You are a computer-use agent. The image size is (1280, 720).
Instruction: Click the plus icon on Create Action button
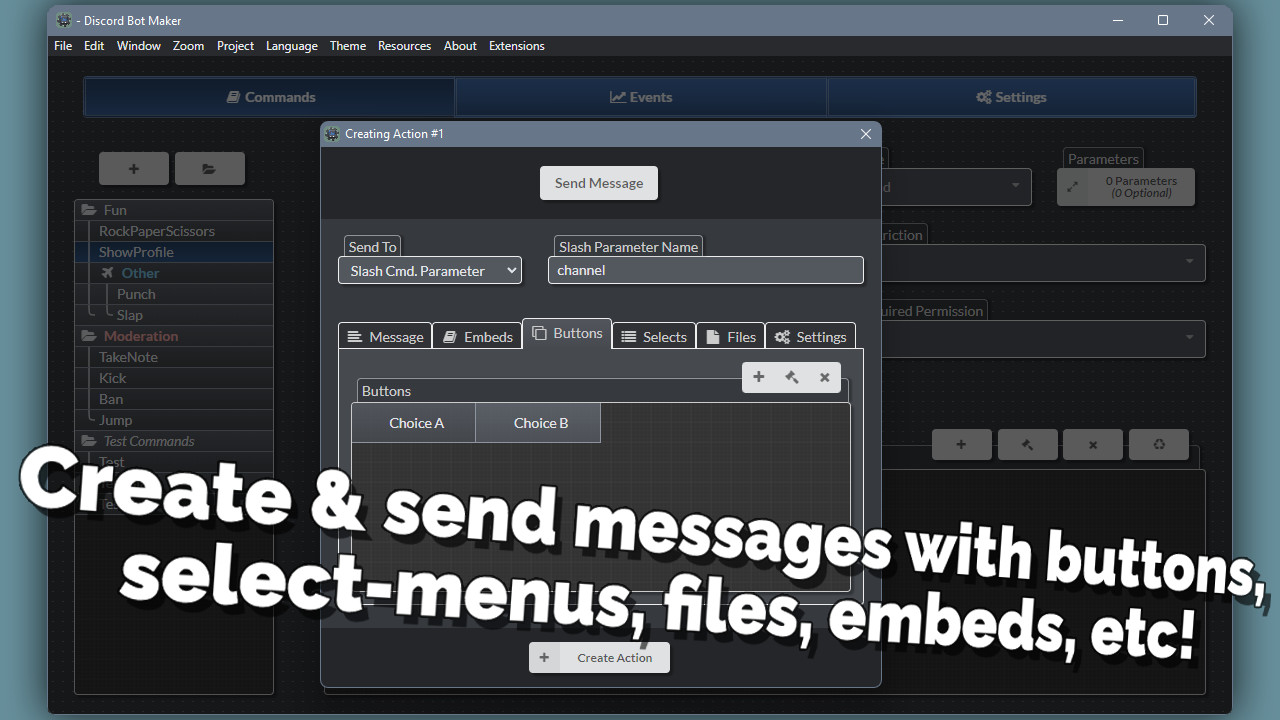tap(544, 657)
